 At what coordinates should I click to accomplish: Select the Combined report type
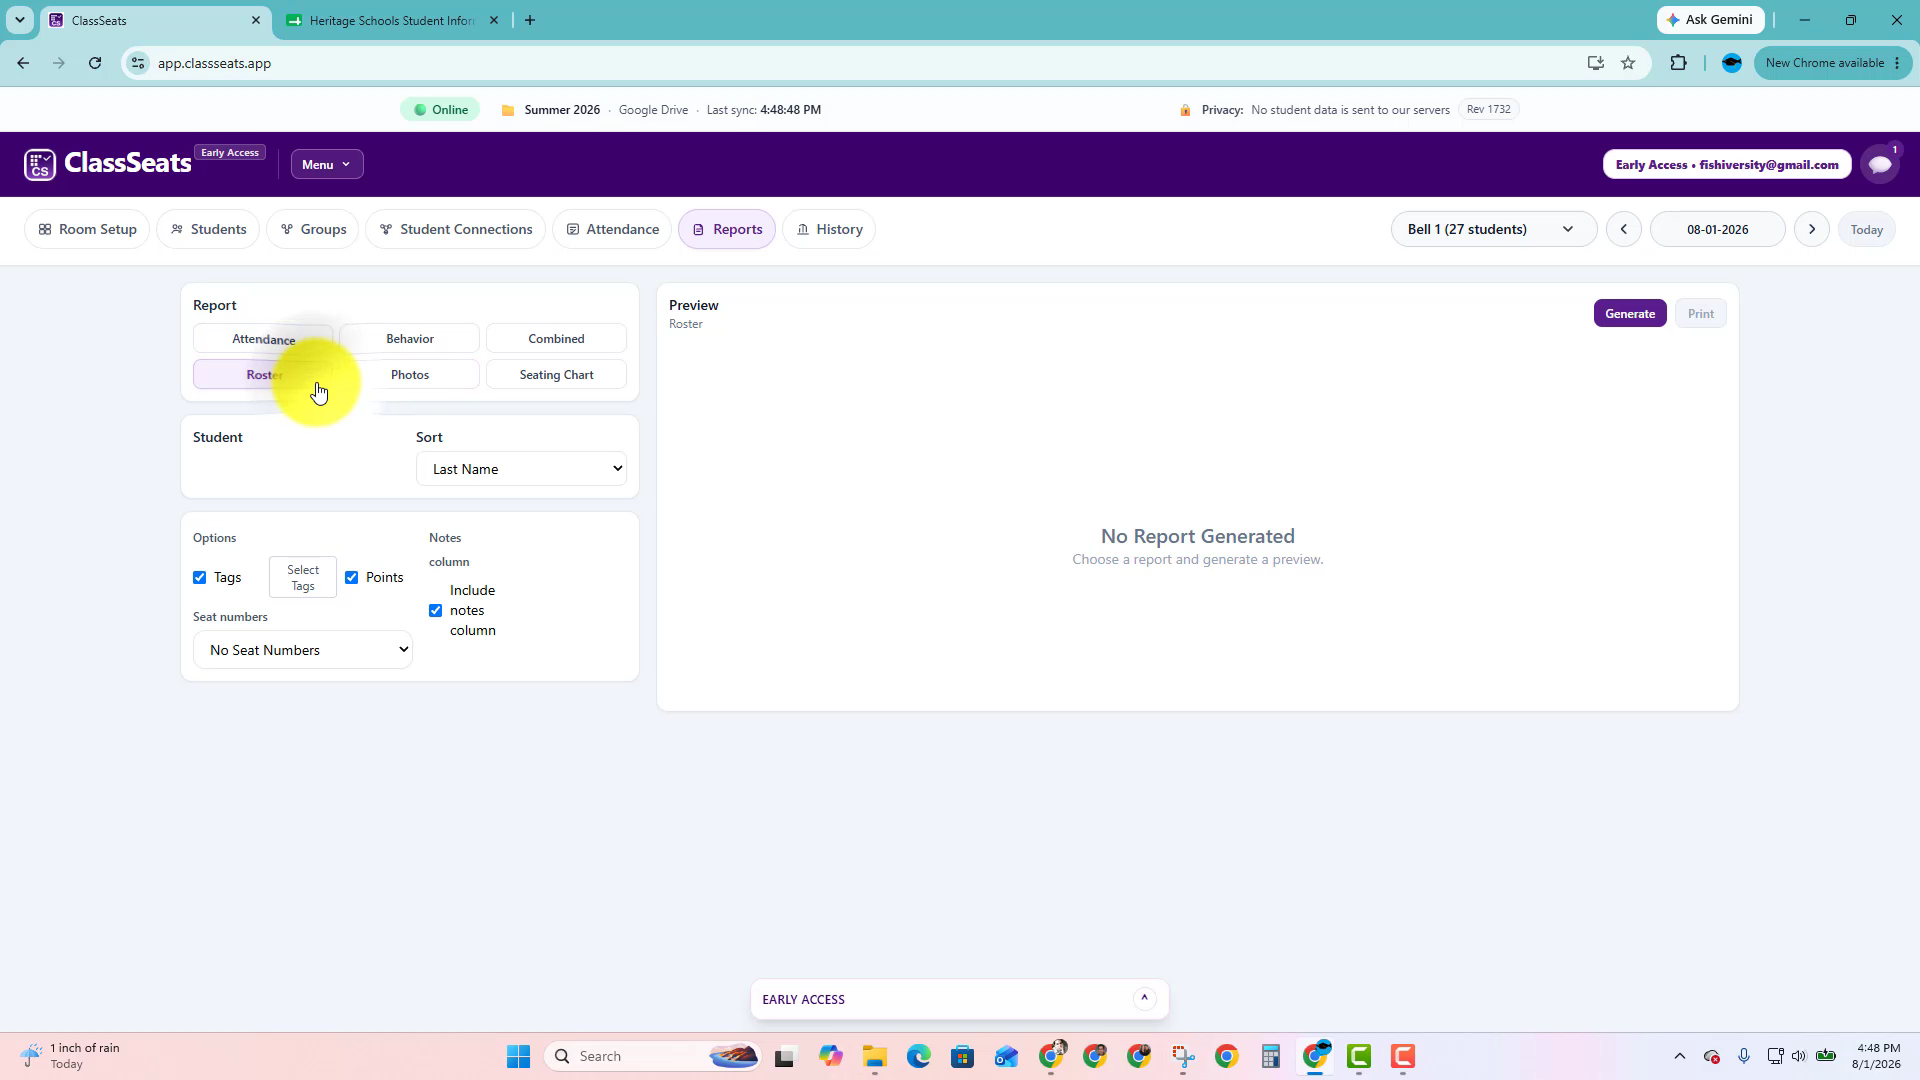pyautogui.click(x=556, y=339)
